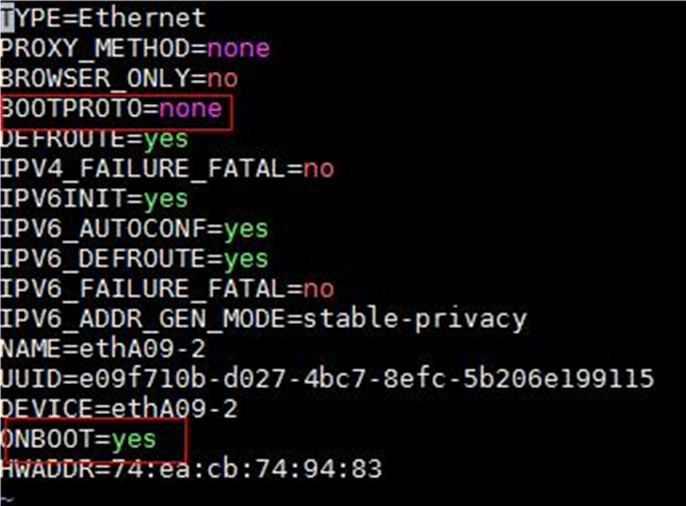686x506 pixels.
Task: Click the IPV4_FAILURE_FATAL=no line
Action: 167,169
